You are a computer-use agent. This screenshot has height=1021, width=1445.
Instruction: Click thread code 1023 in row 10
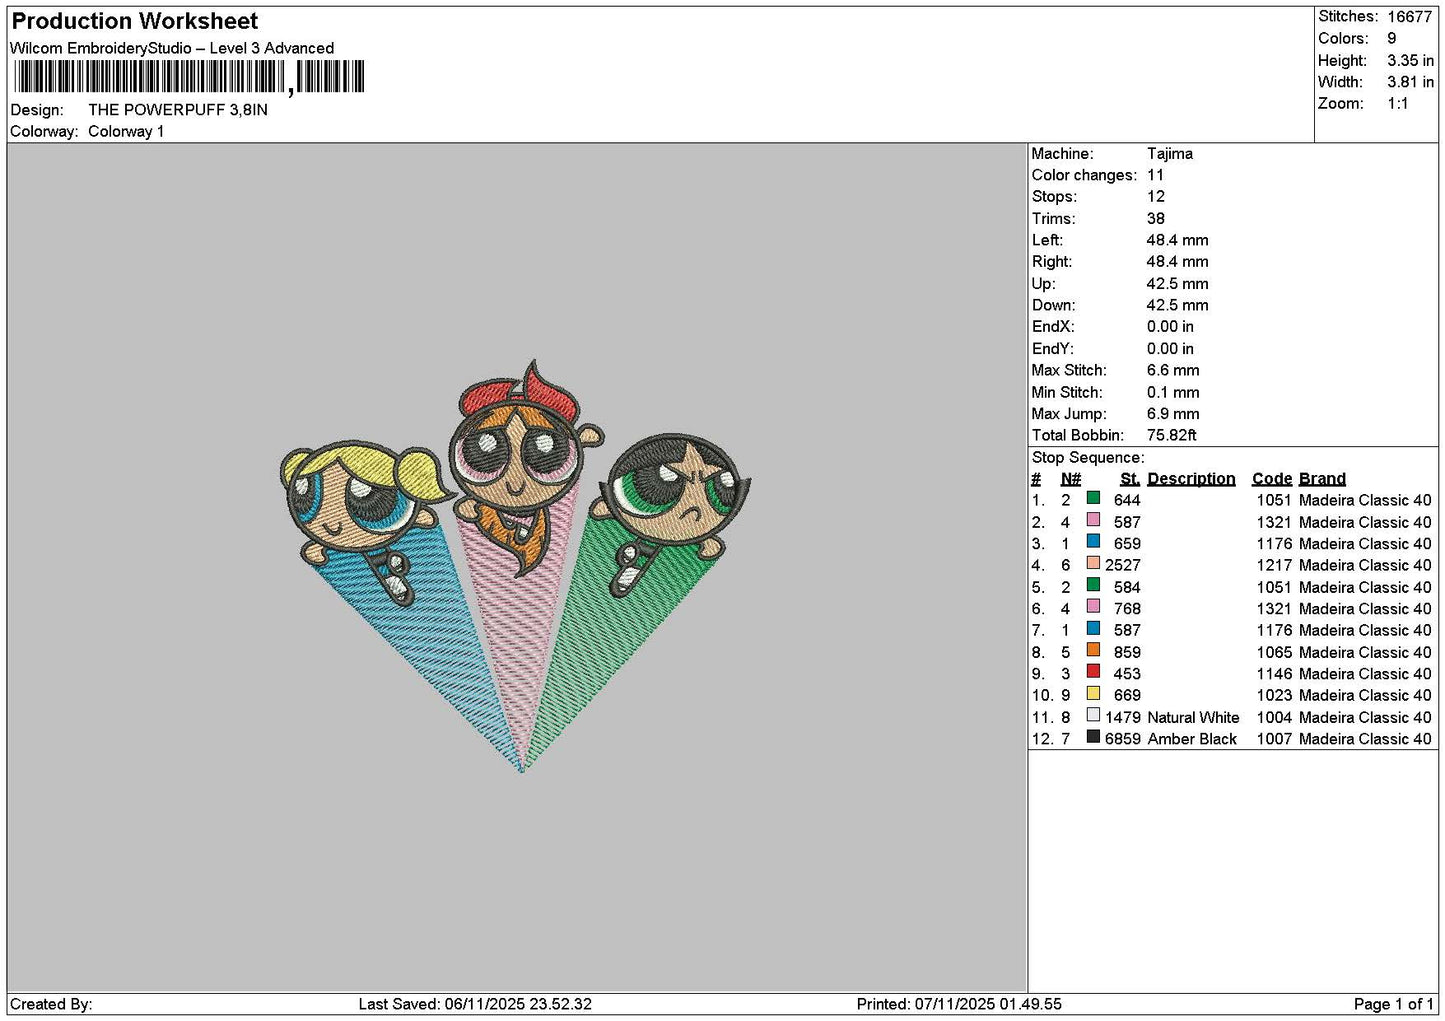pos(1274,695)
